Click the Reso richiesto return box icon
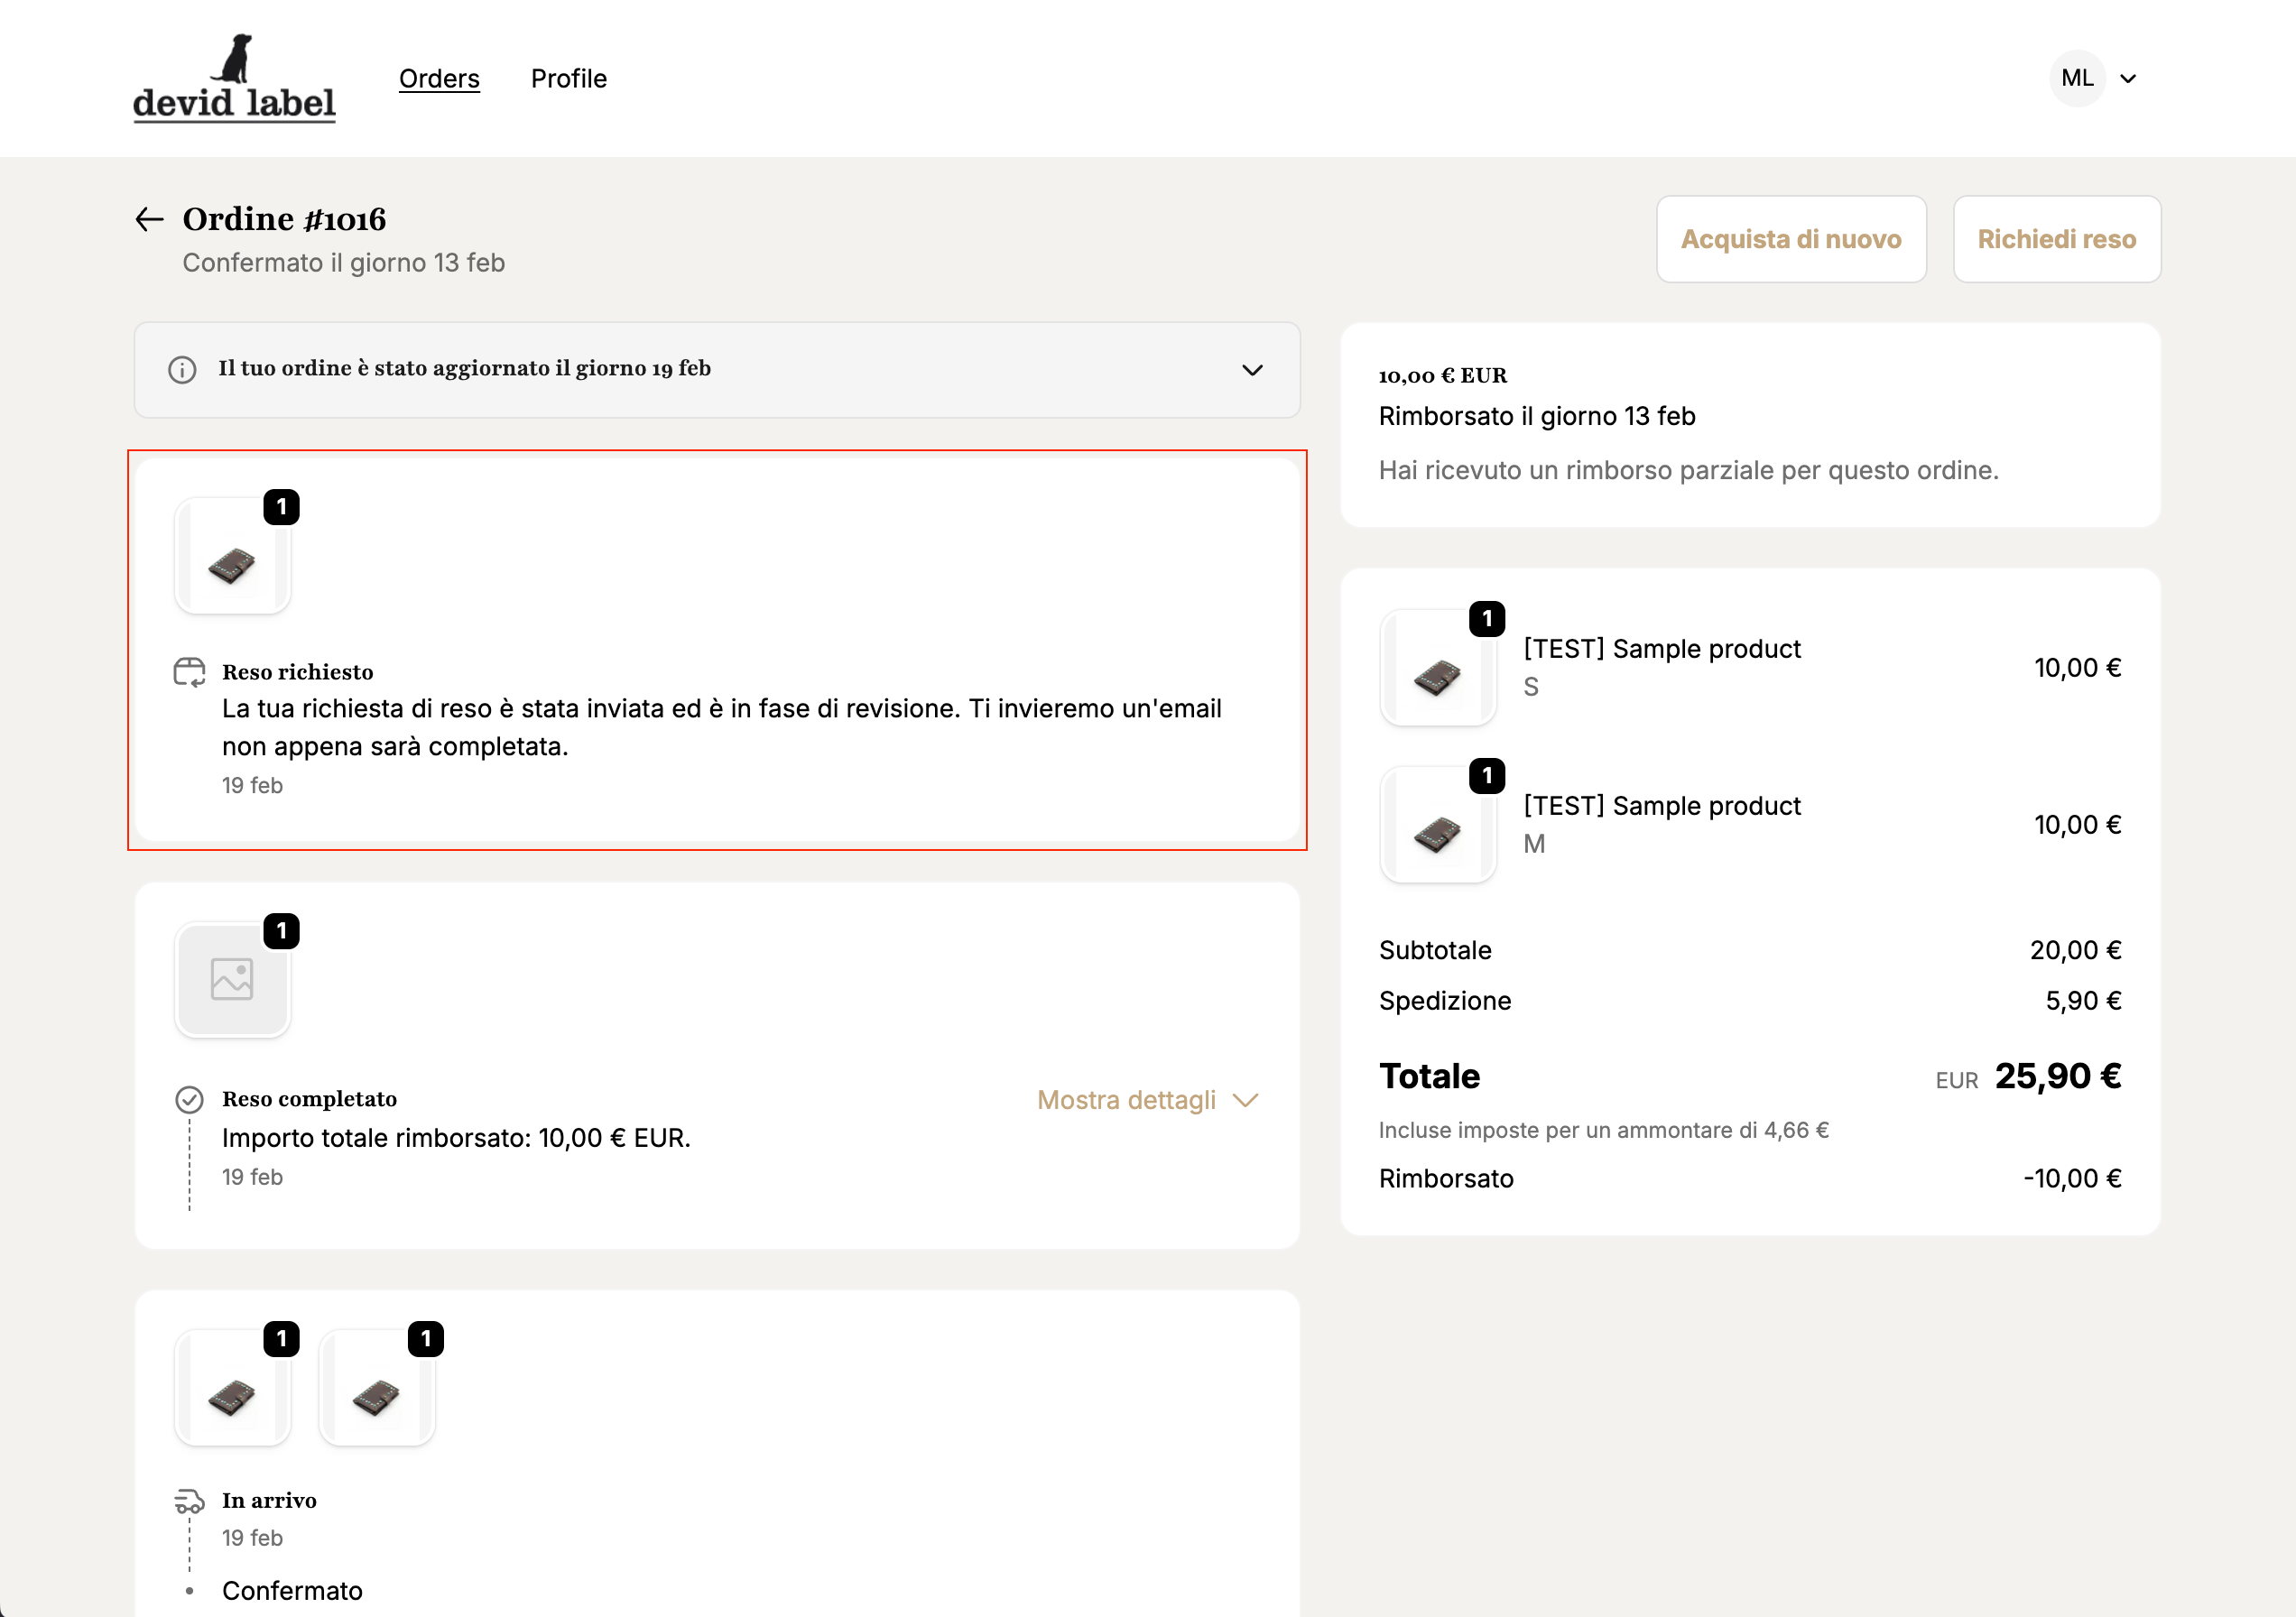Viewport: 2296px width, 1617px height. [x=189, y=672]
